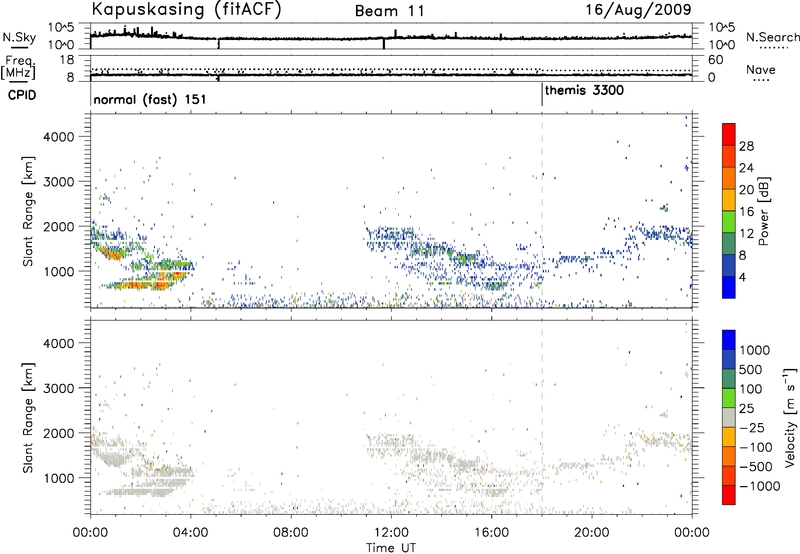Screen dimensions: 800x554
Task: Click the '12:00' time axis tick label
Action: pos(391,533)
